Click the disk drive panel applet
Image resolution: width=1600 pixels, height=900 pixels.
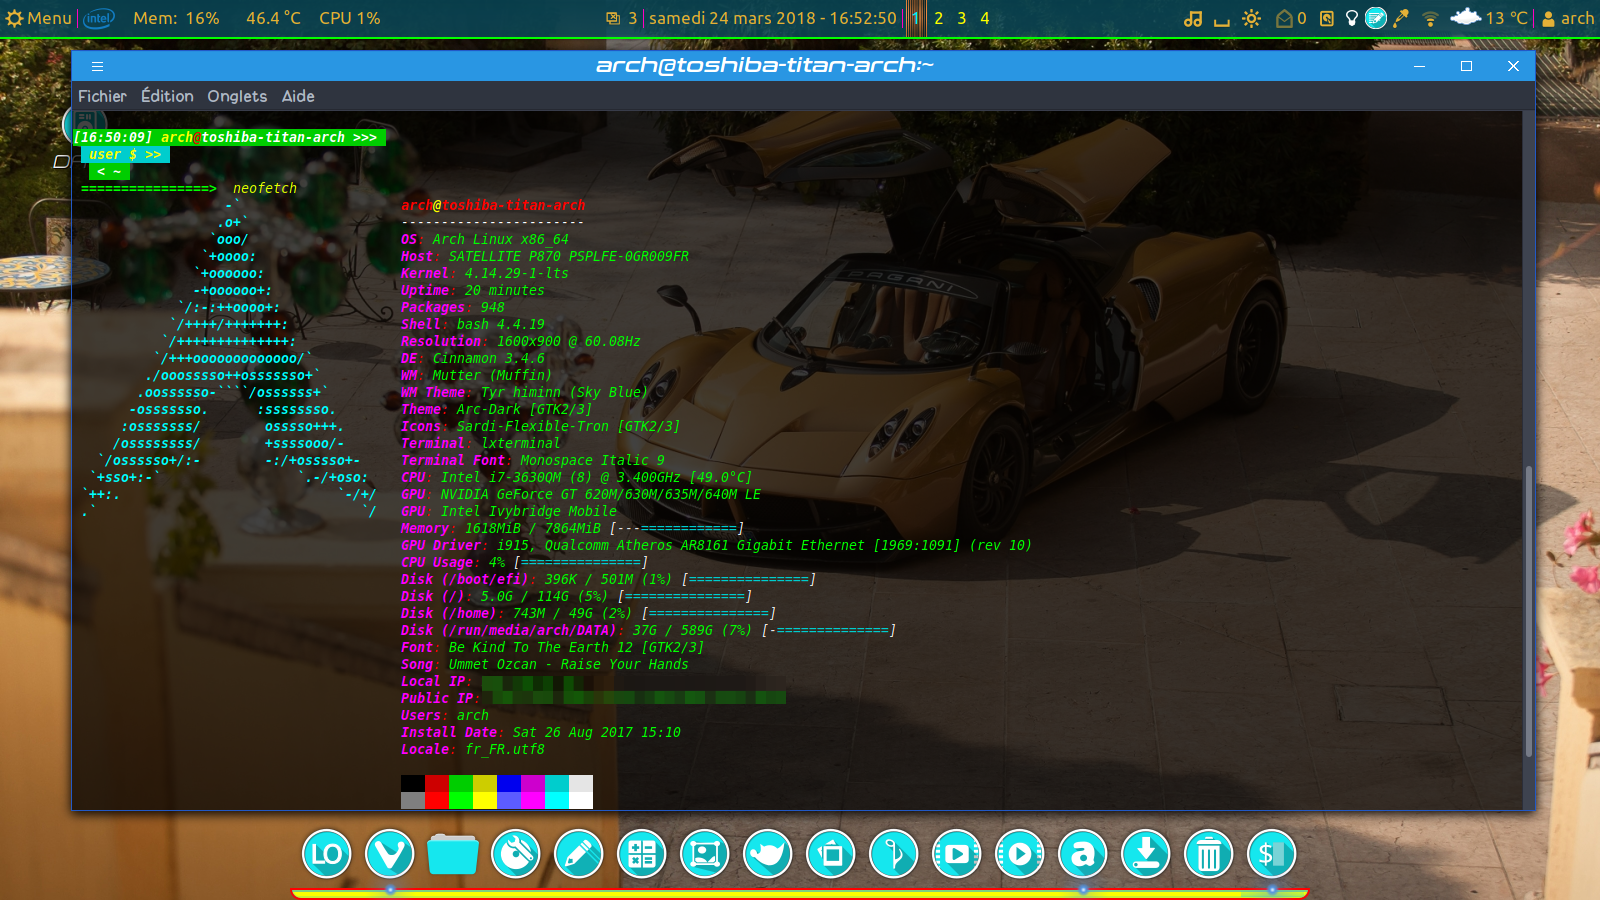click(x=1327, y=18)
